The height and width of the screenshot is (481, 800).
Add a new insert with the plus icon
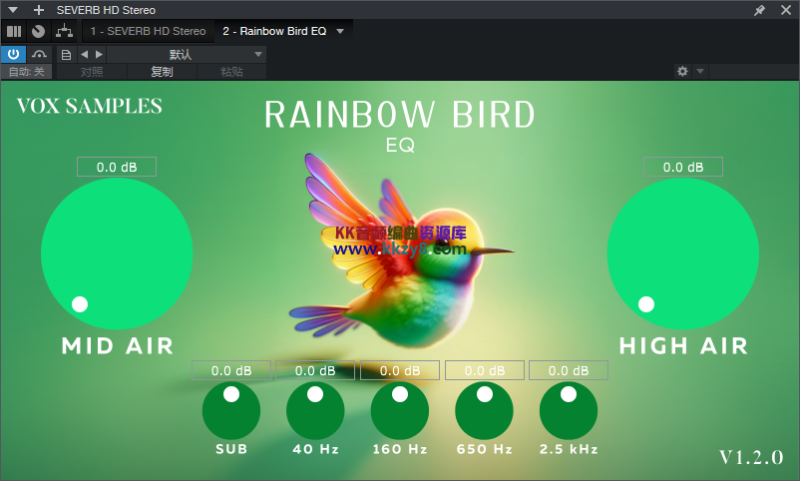39,10
